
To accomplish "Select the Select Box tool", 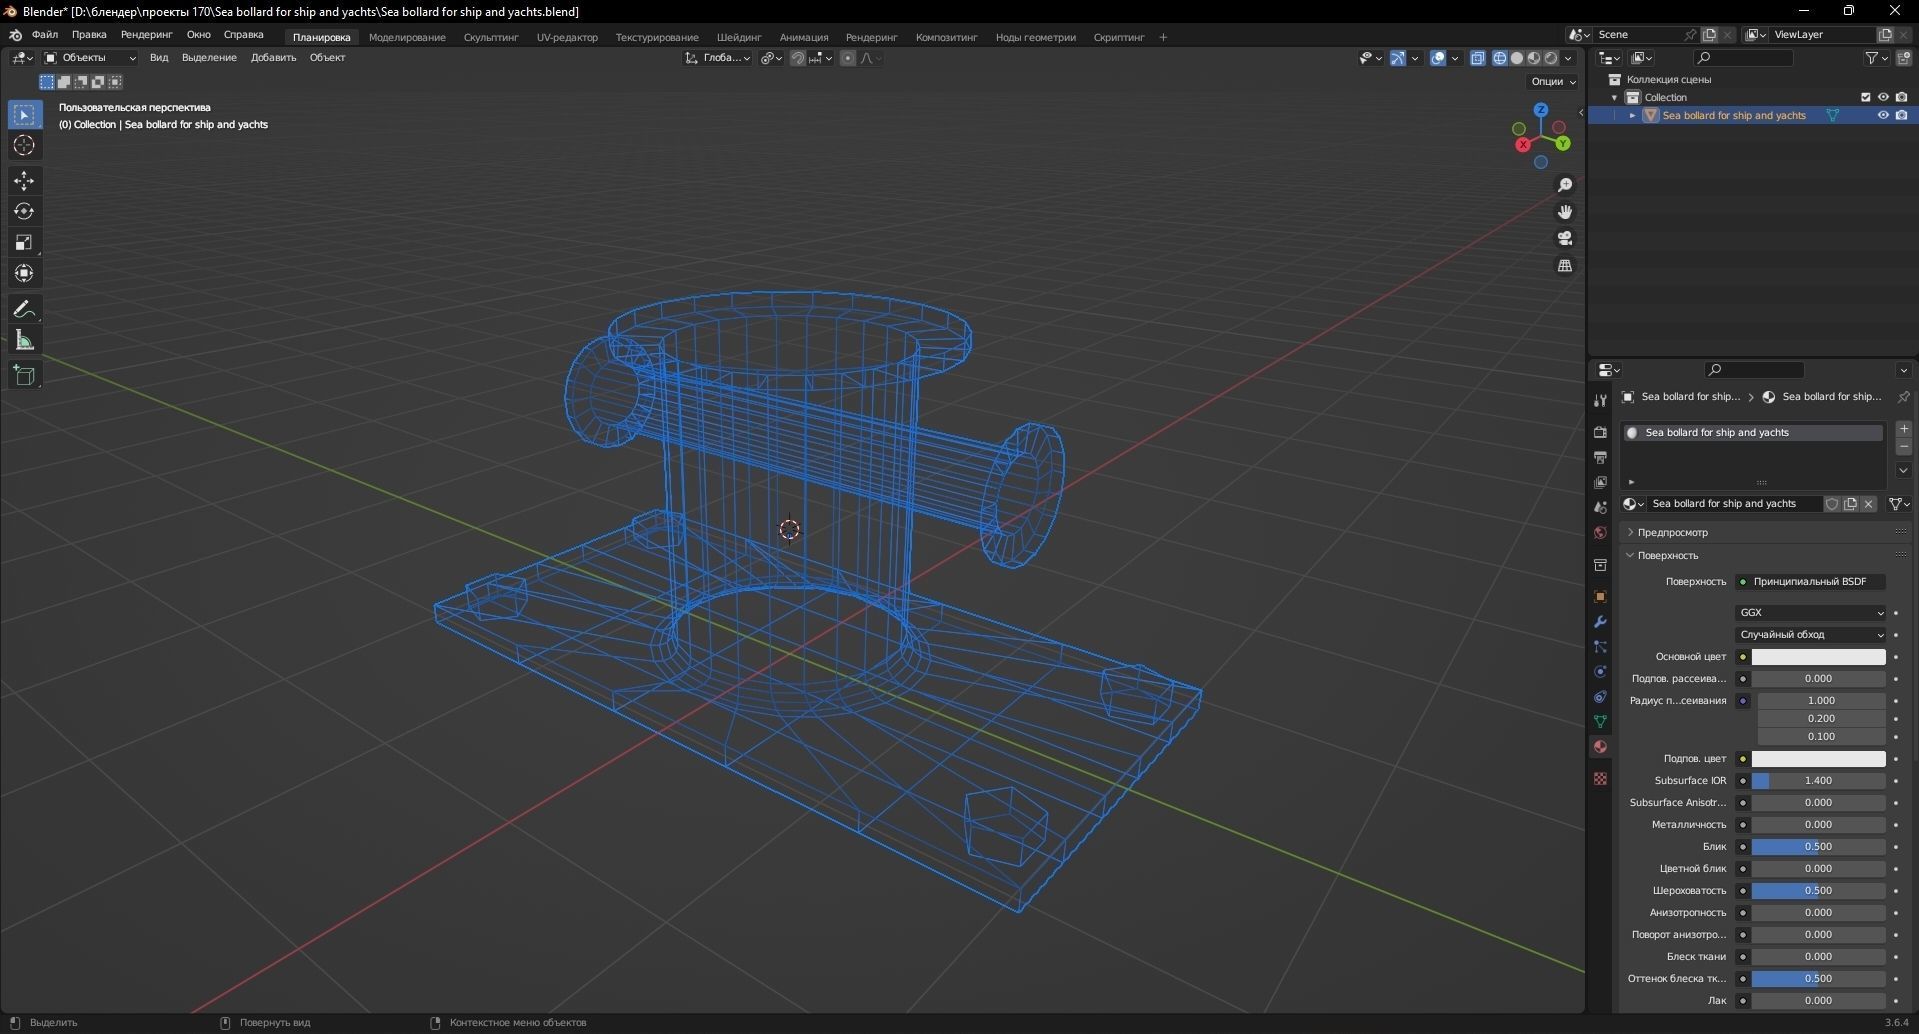I will pyautogui.click(x=24, y=115).
